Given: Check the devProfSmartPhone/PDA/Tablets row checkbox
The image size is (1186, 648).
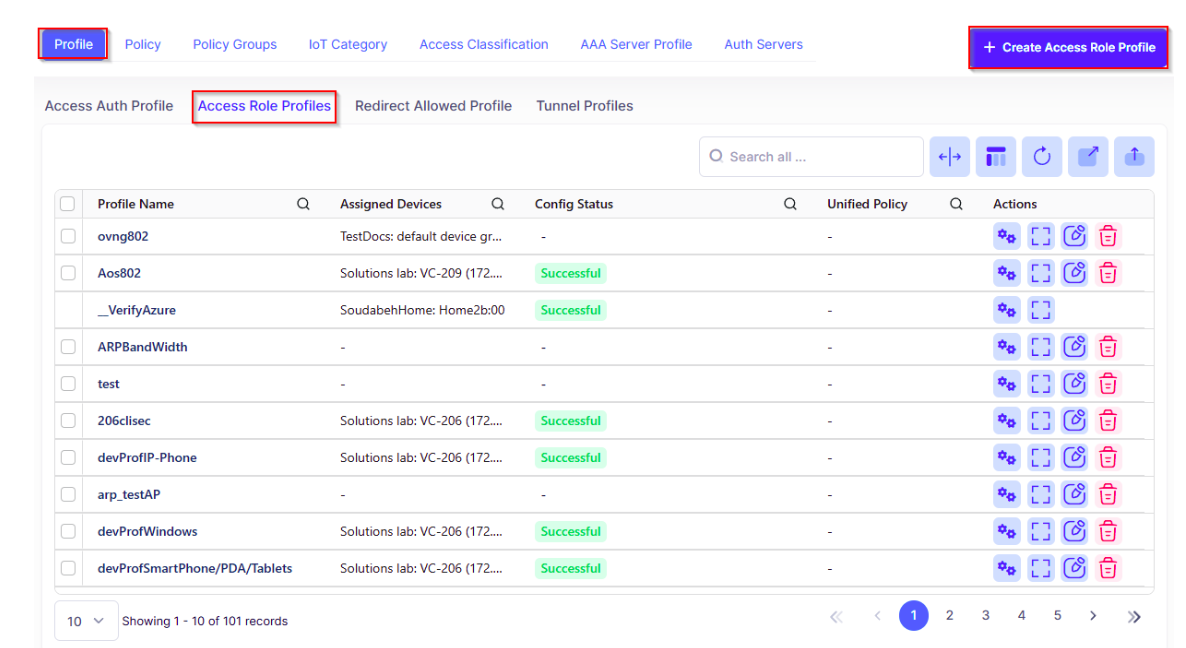Looking at the screenshot, I should 68,569.
